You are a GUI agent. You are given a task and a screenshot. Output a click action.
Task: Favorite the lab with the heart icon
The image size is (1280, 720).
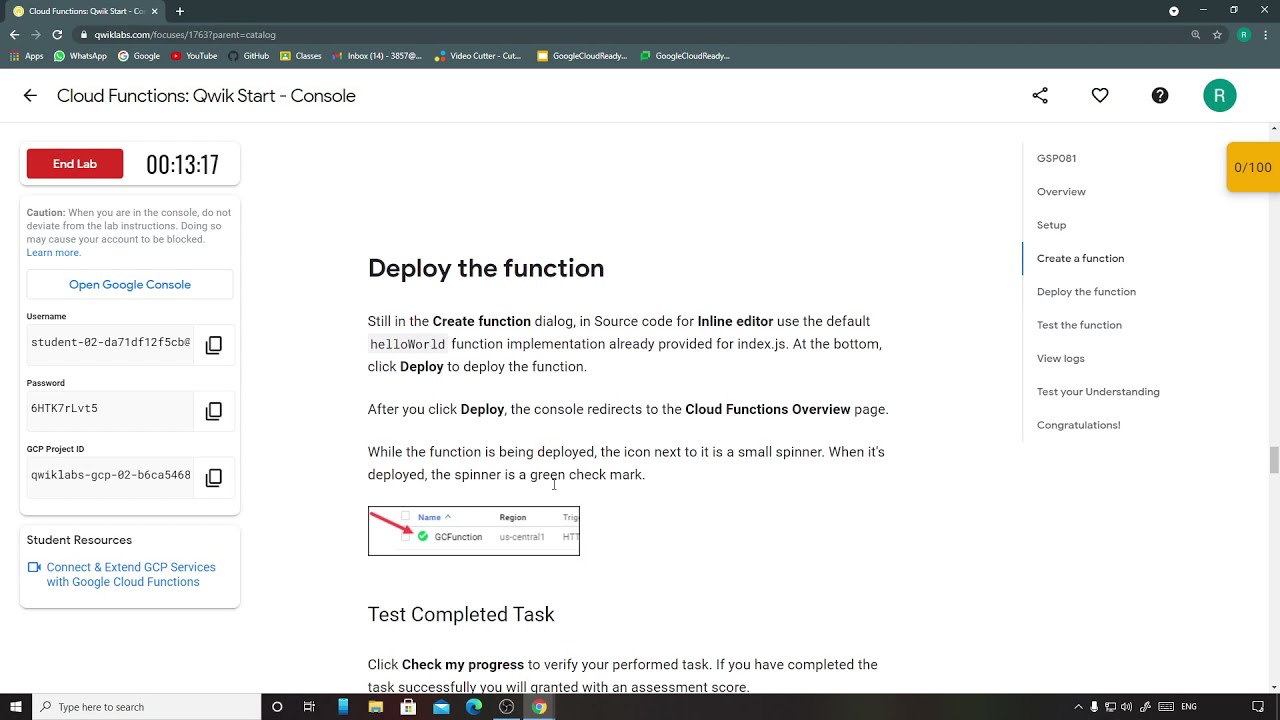coord(1100,96)
